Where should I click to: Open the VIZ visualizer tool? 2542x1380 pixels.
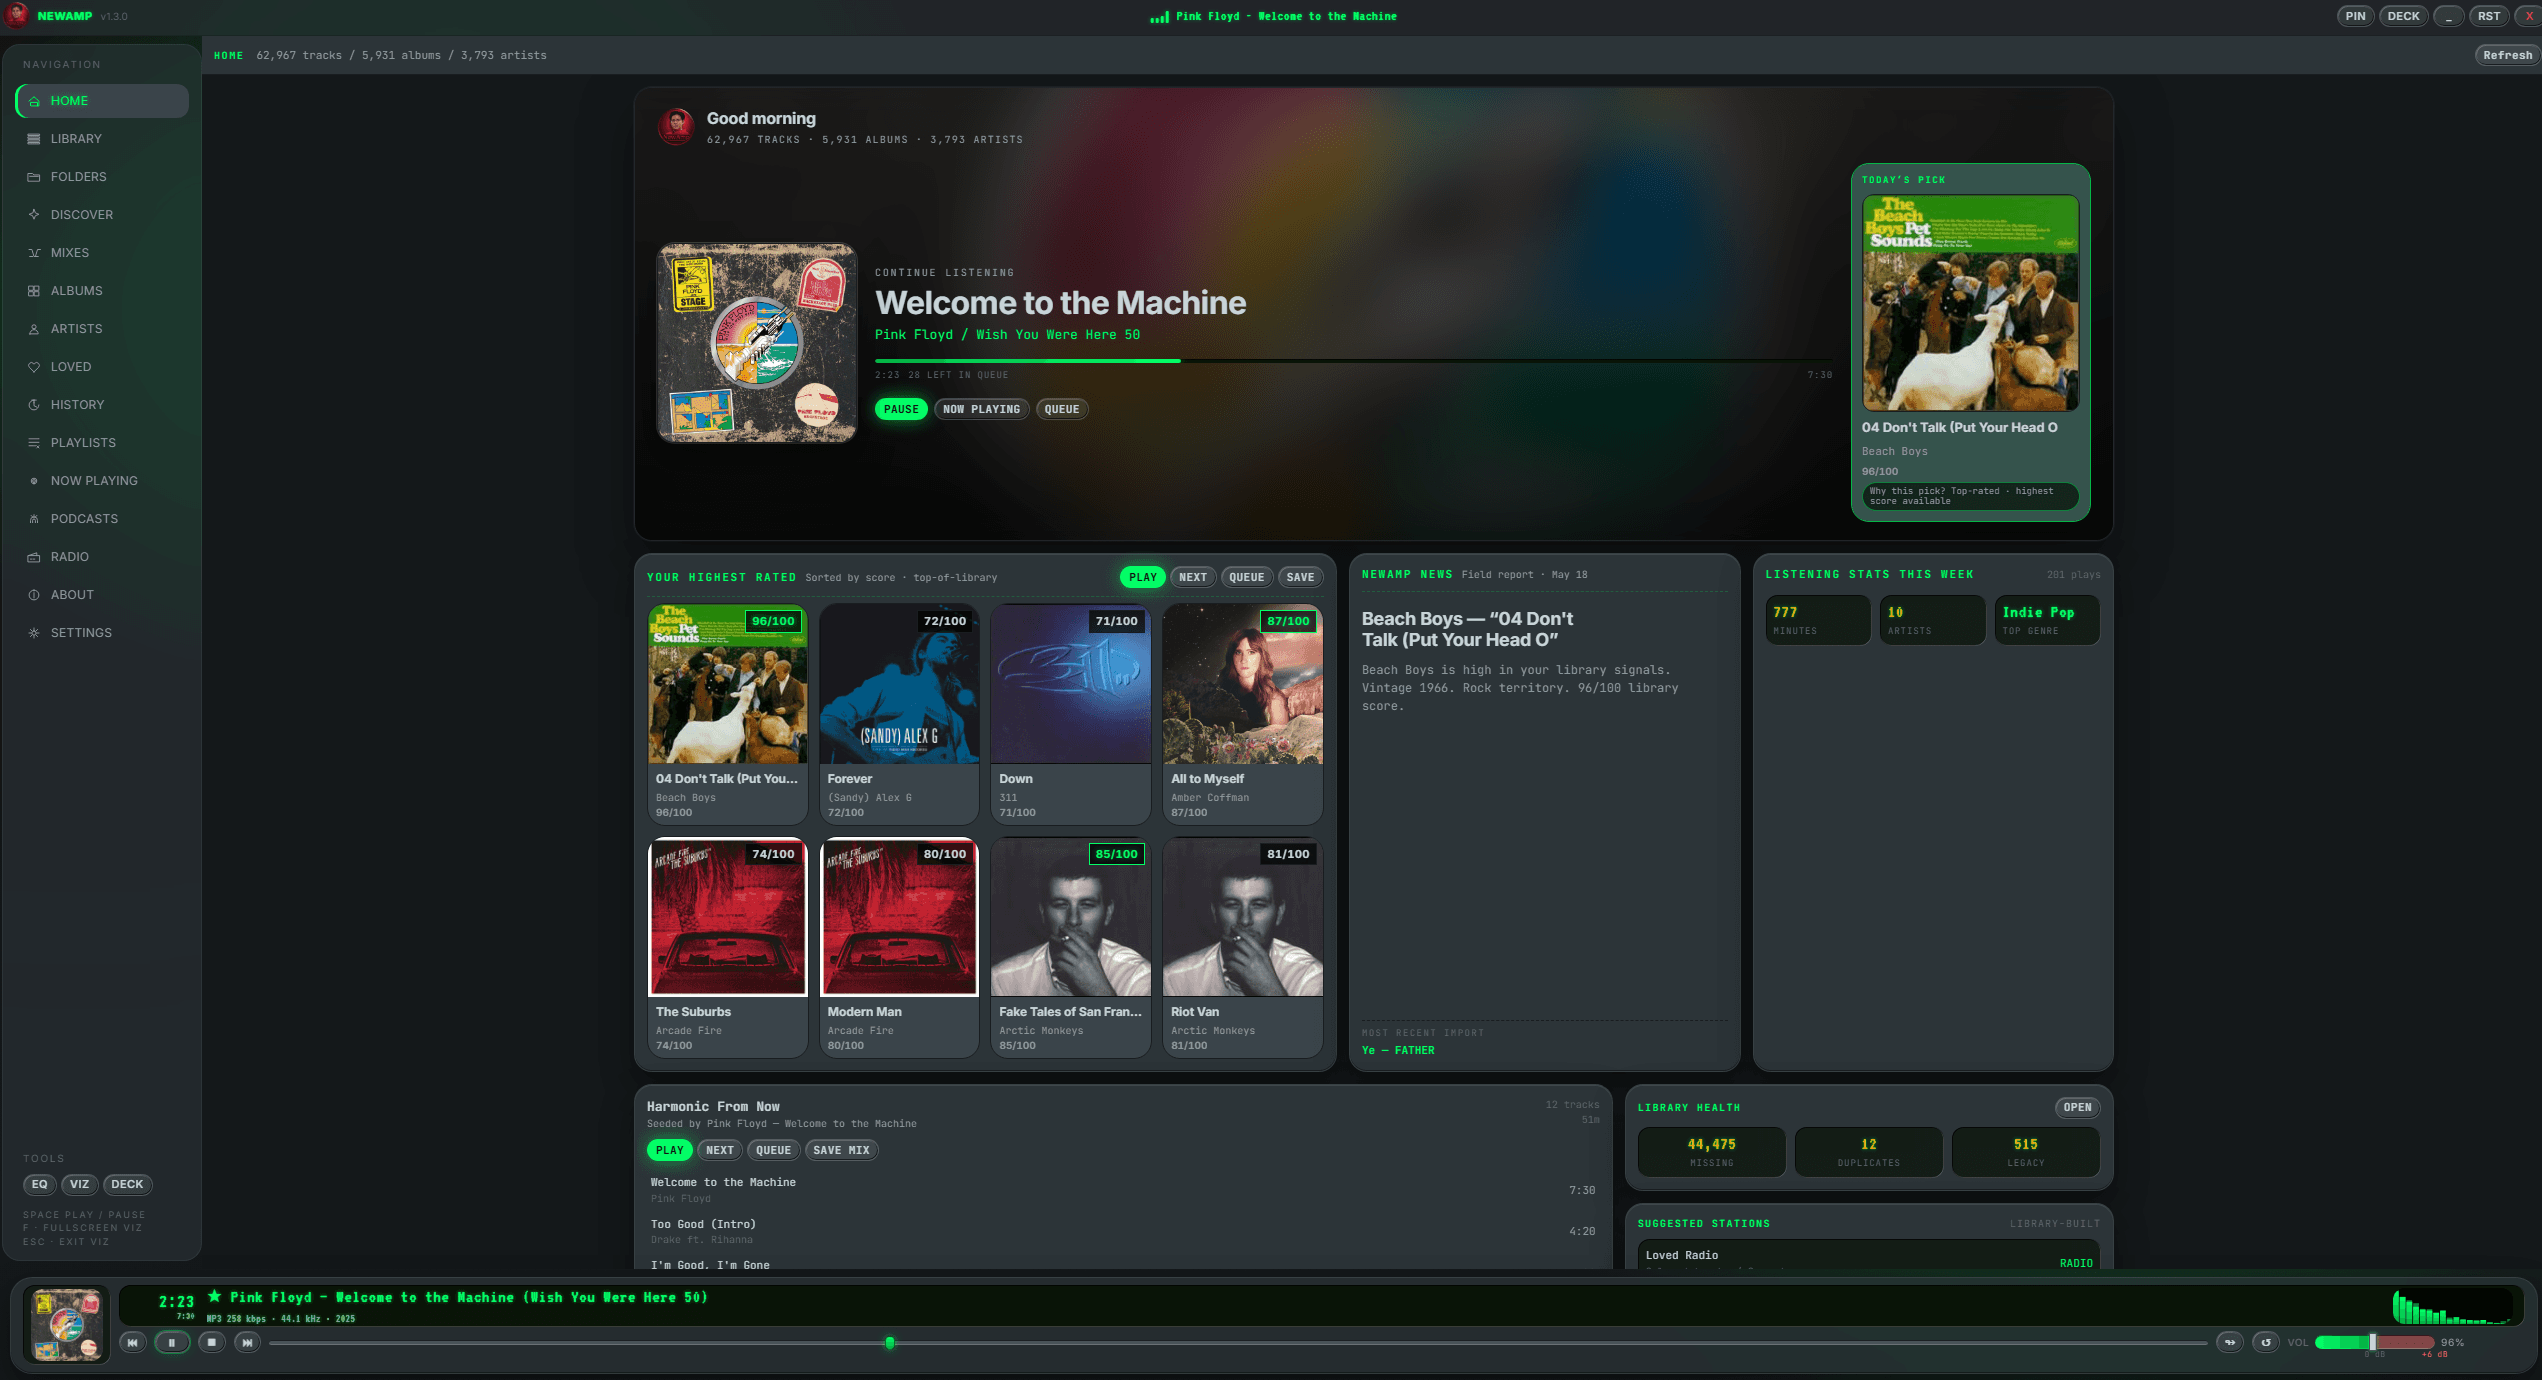click(79, 1184)
